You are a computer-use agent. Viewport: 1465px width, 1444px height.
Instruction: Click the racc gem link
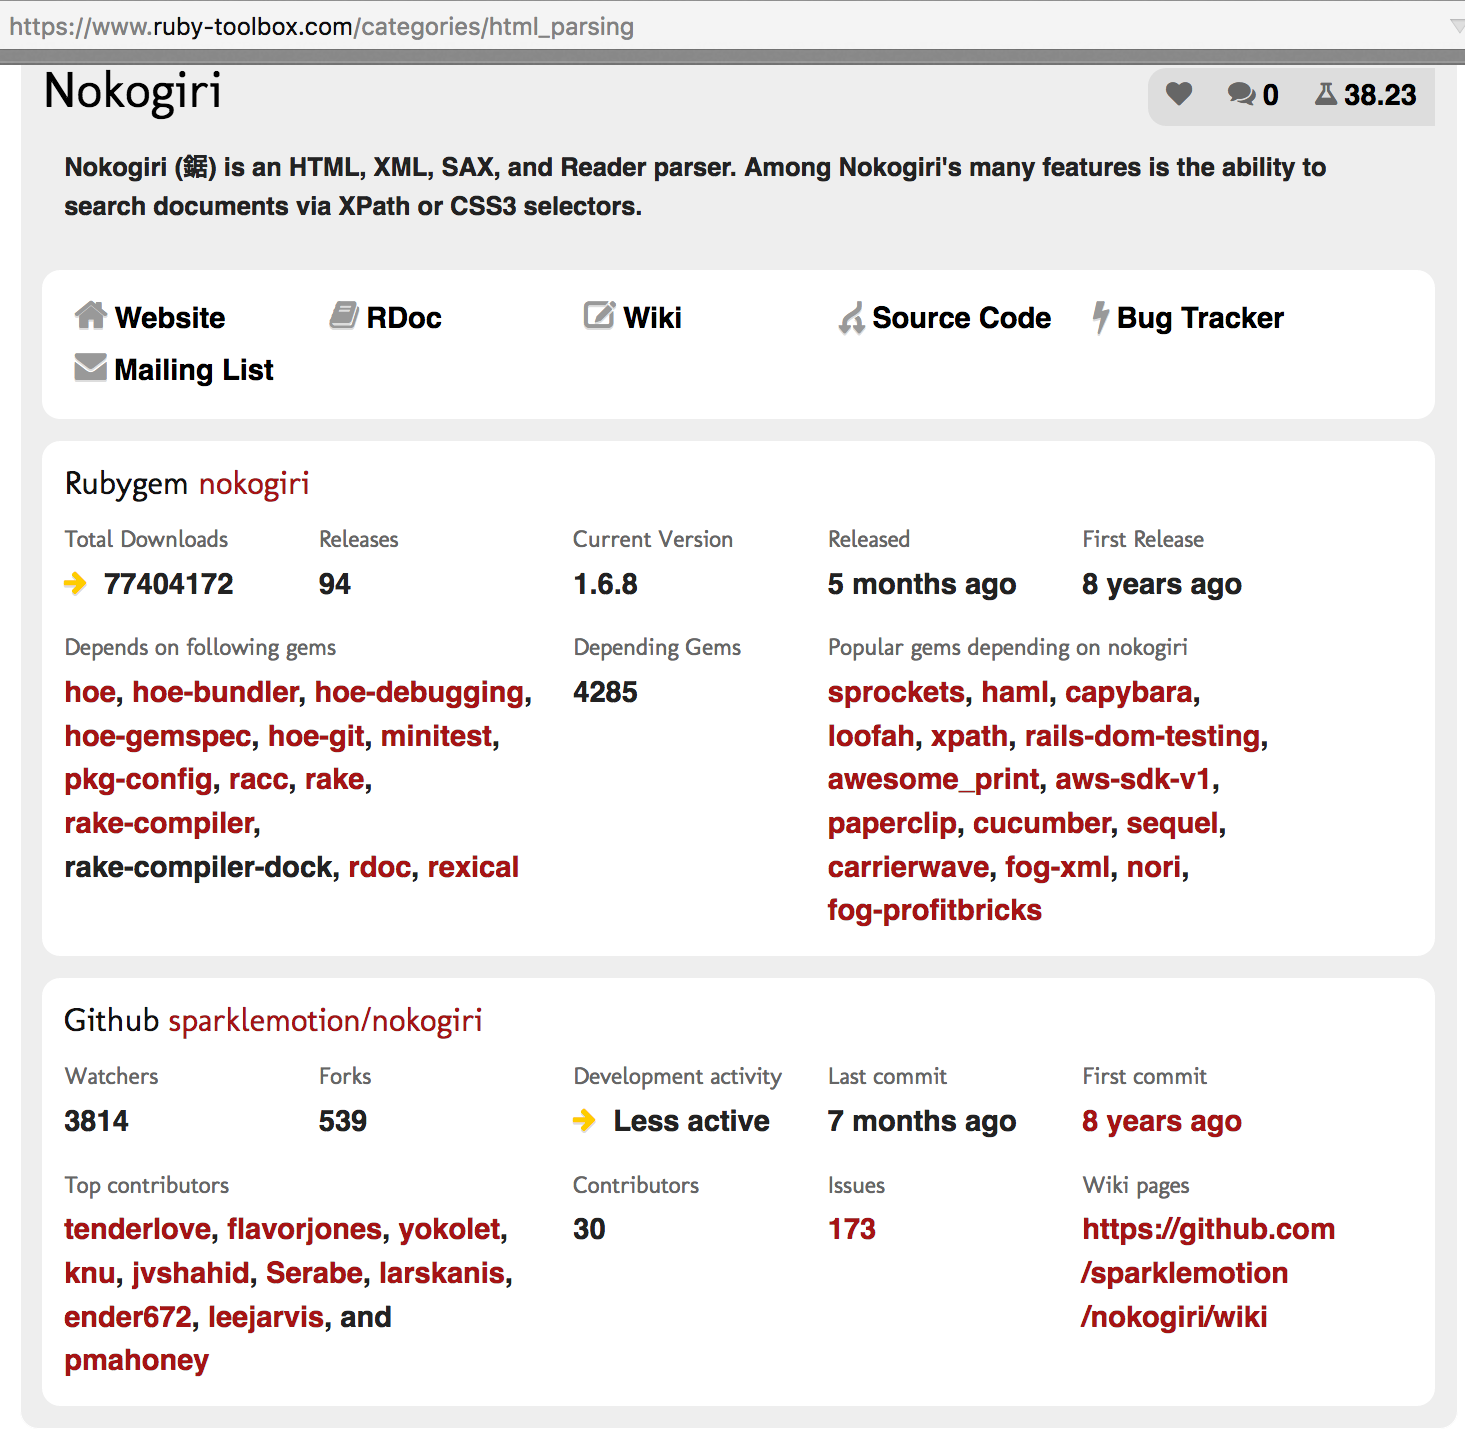[258, 780]
